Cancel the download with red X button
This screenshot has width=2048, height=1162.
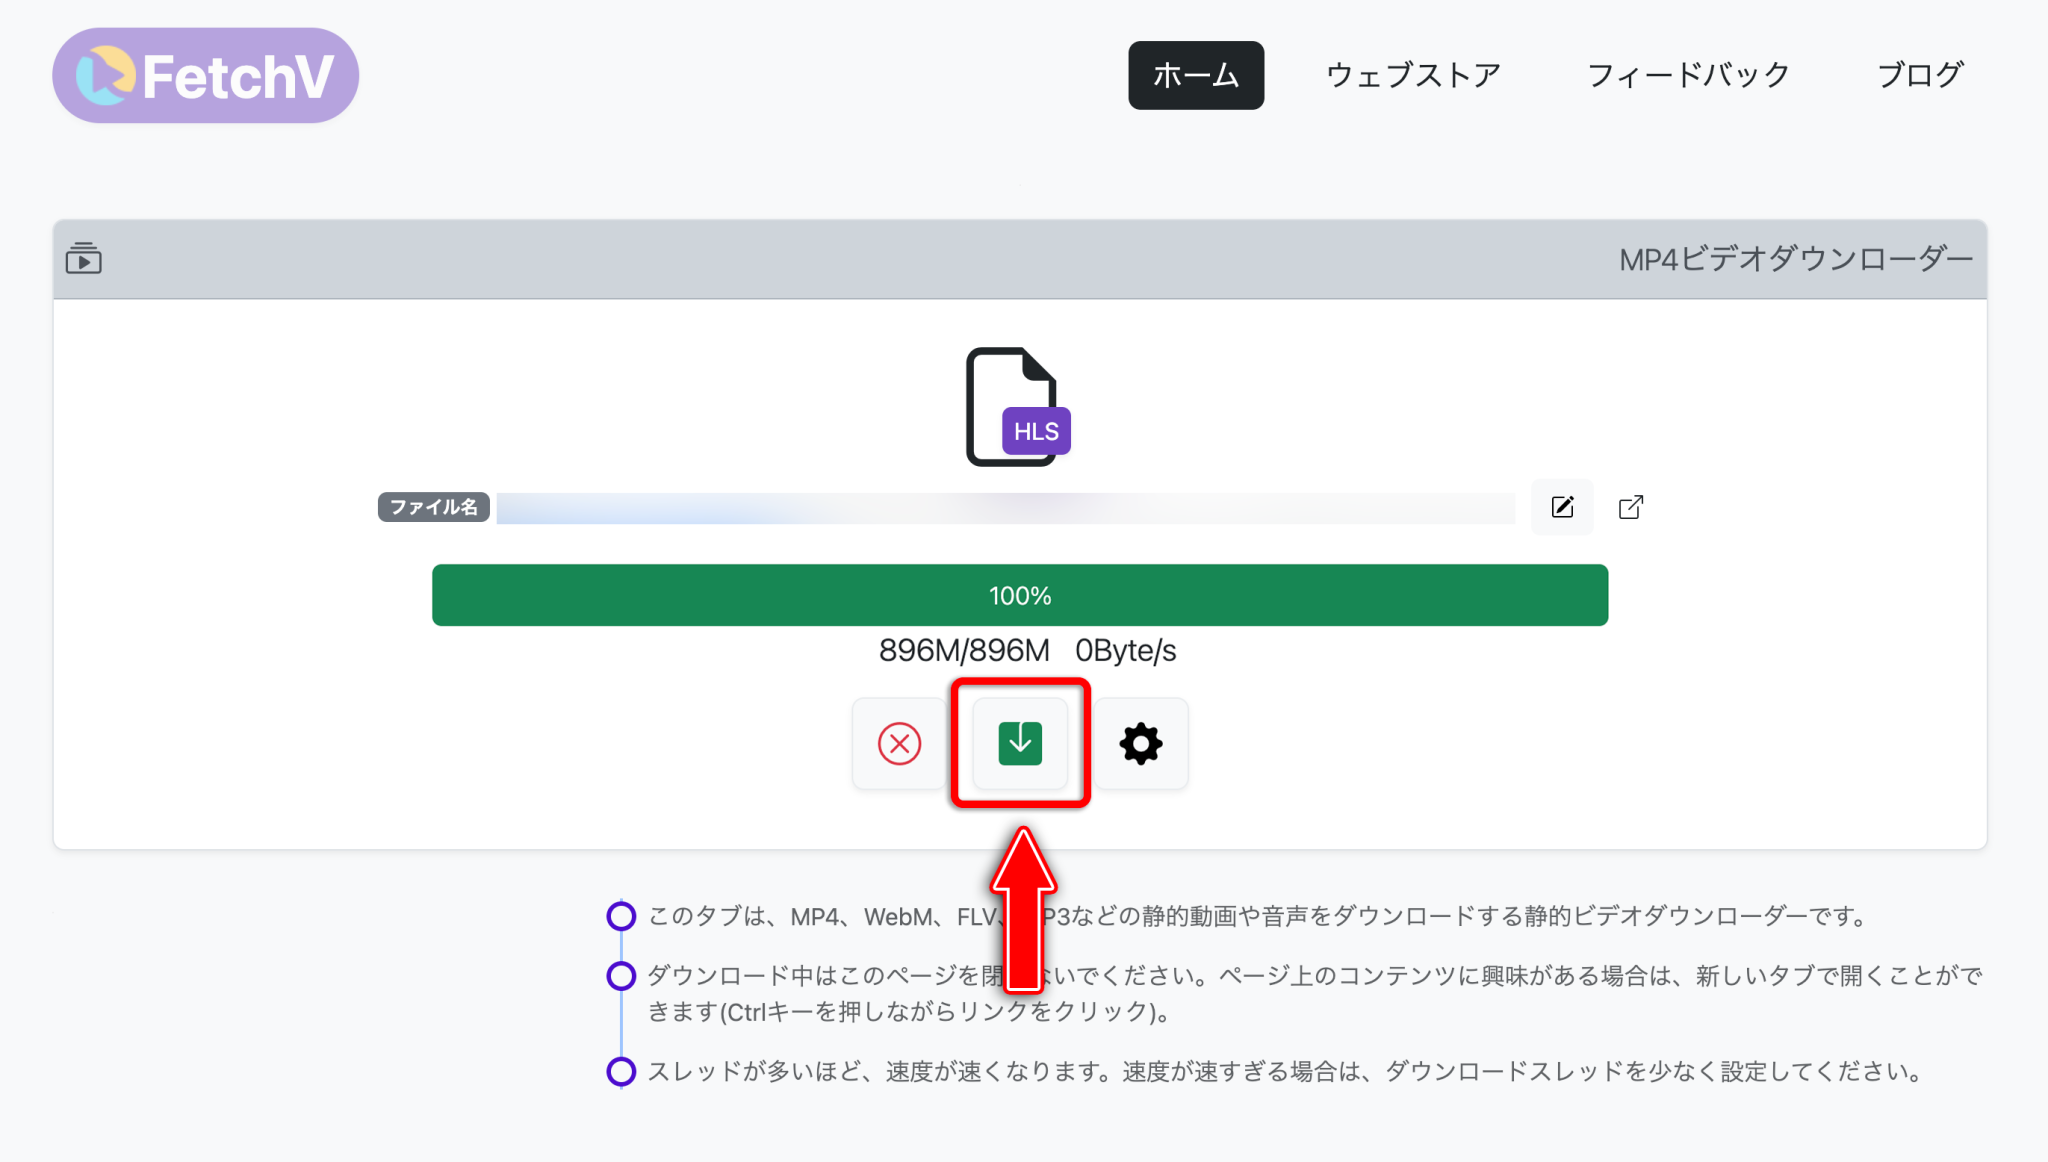899,743
